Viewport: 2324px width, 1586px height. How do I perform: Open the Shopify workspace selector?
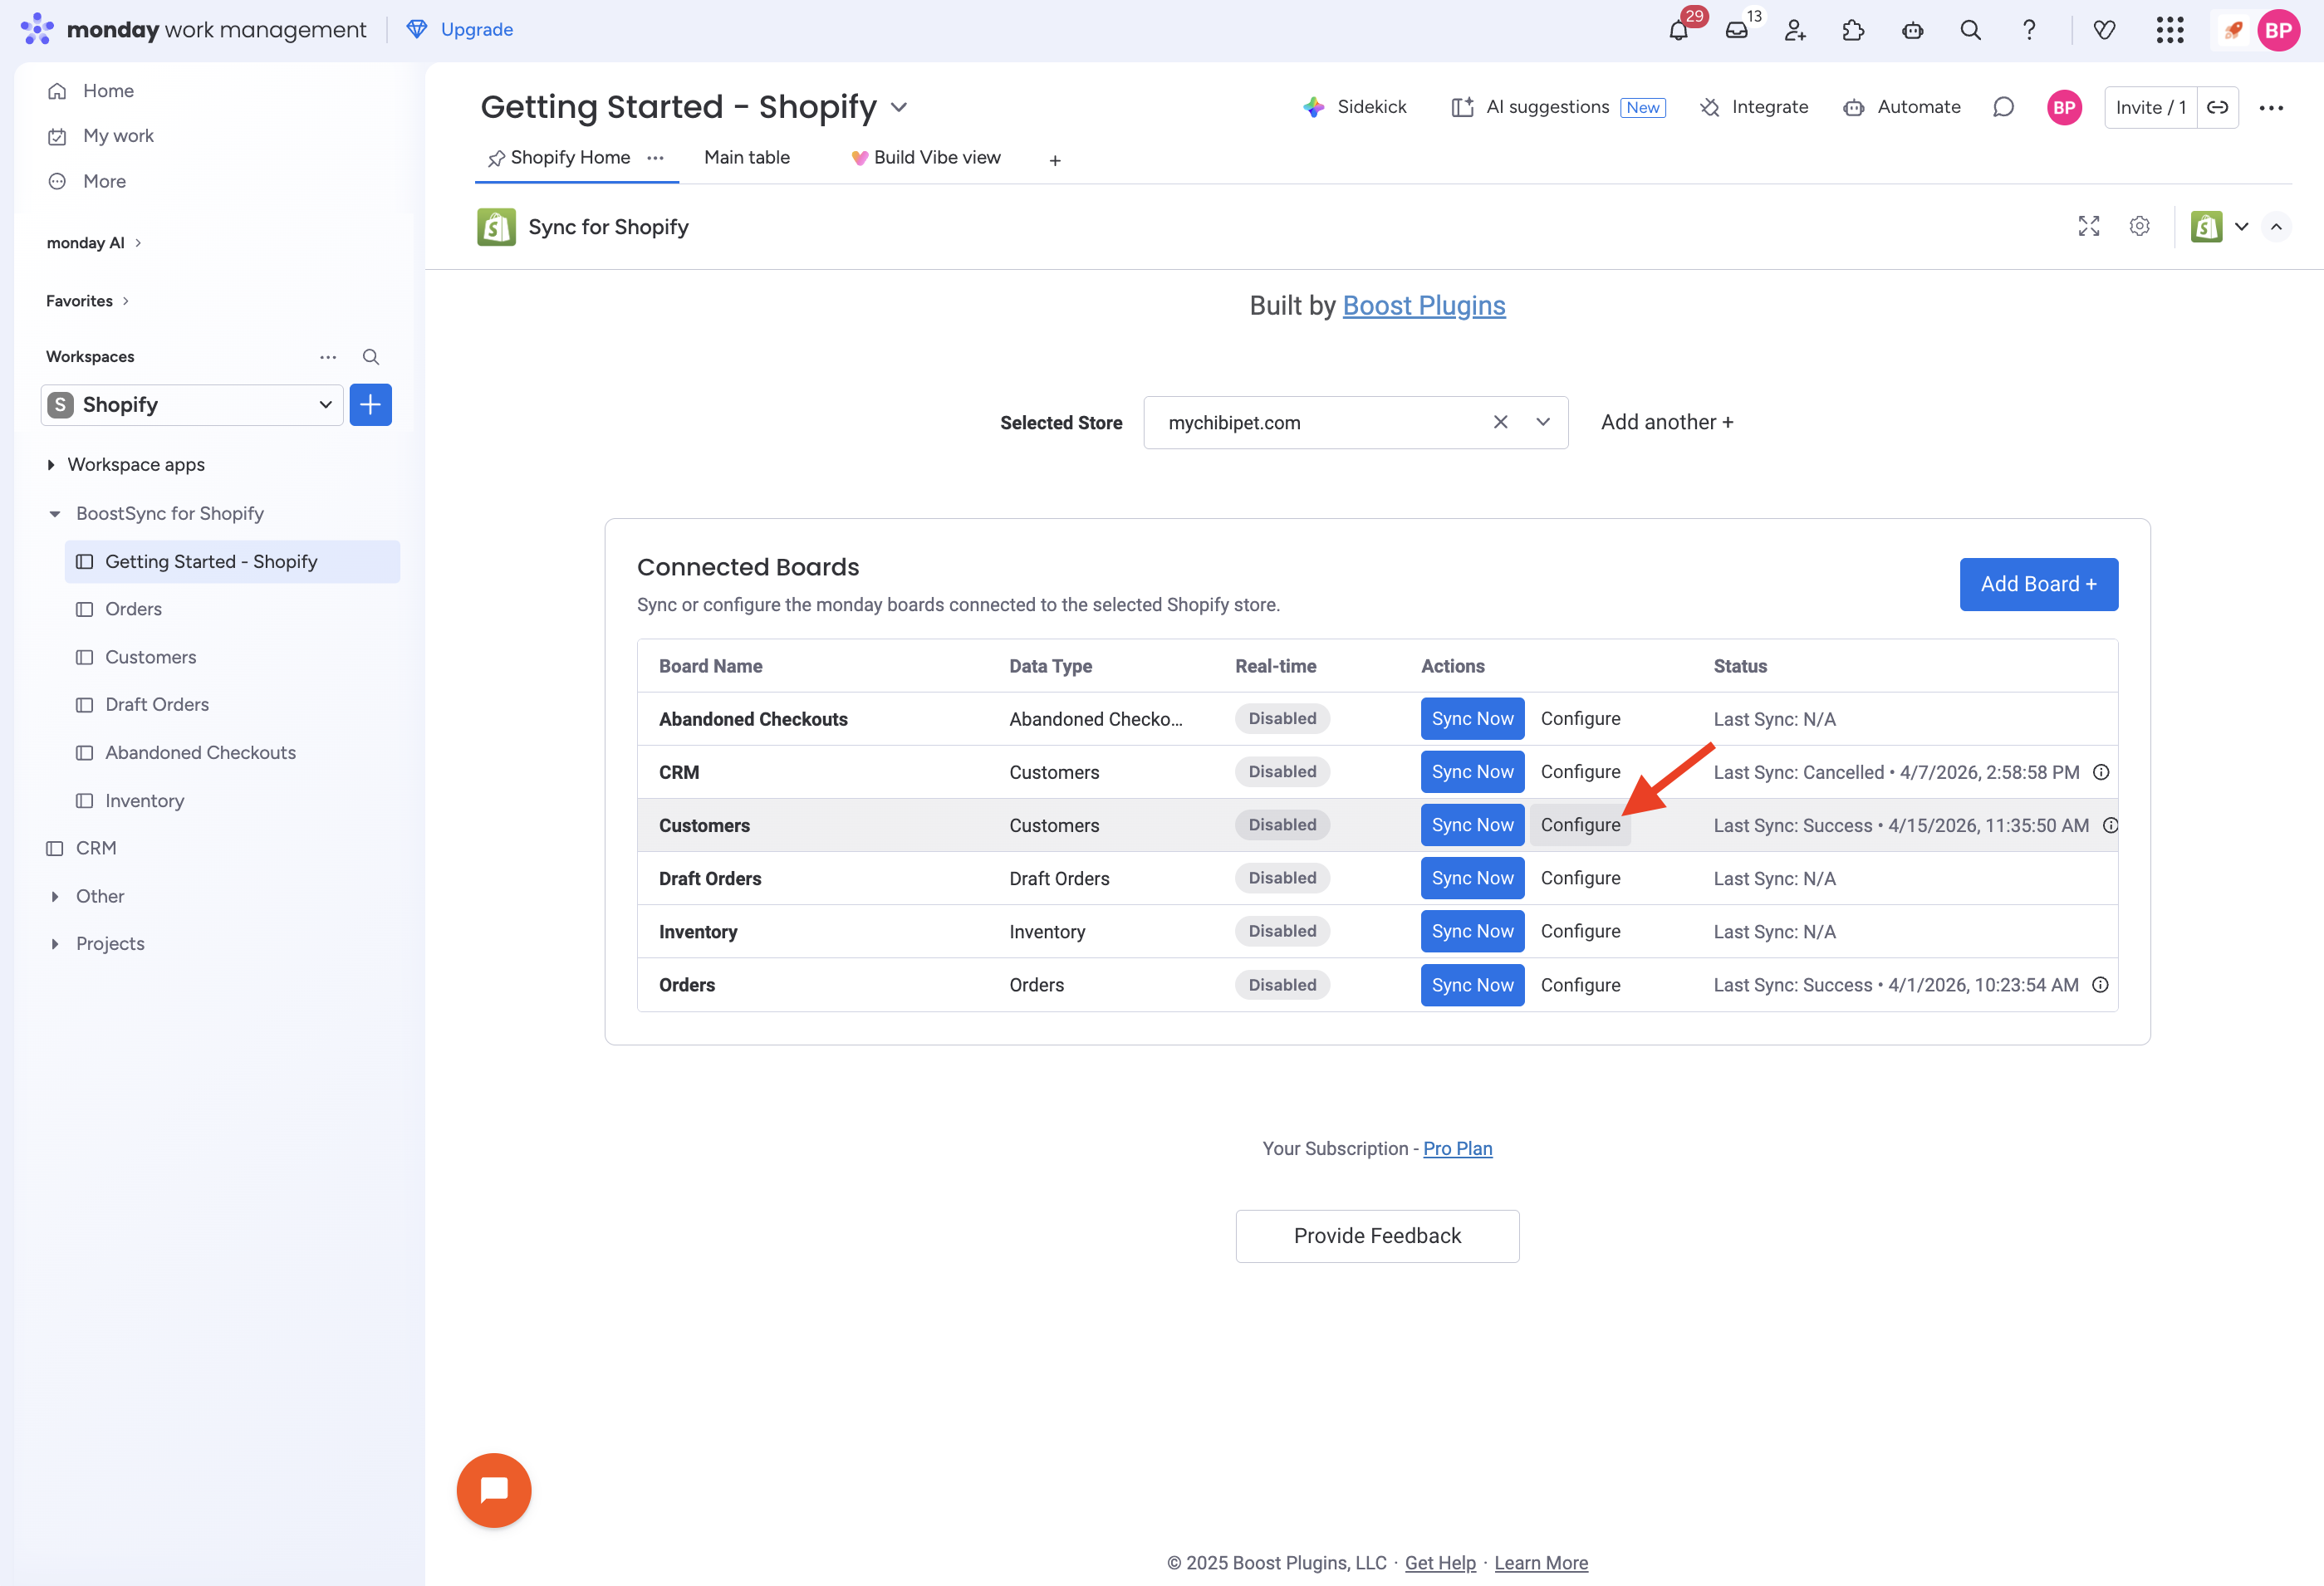pos(192,405)
